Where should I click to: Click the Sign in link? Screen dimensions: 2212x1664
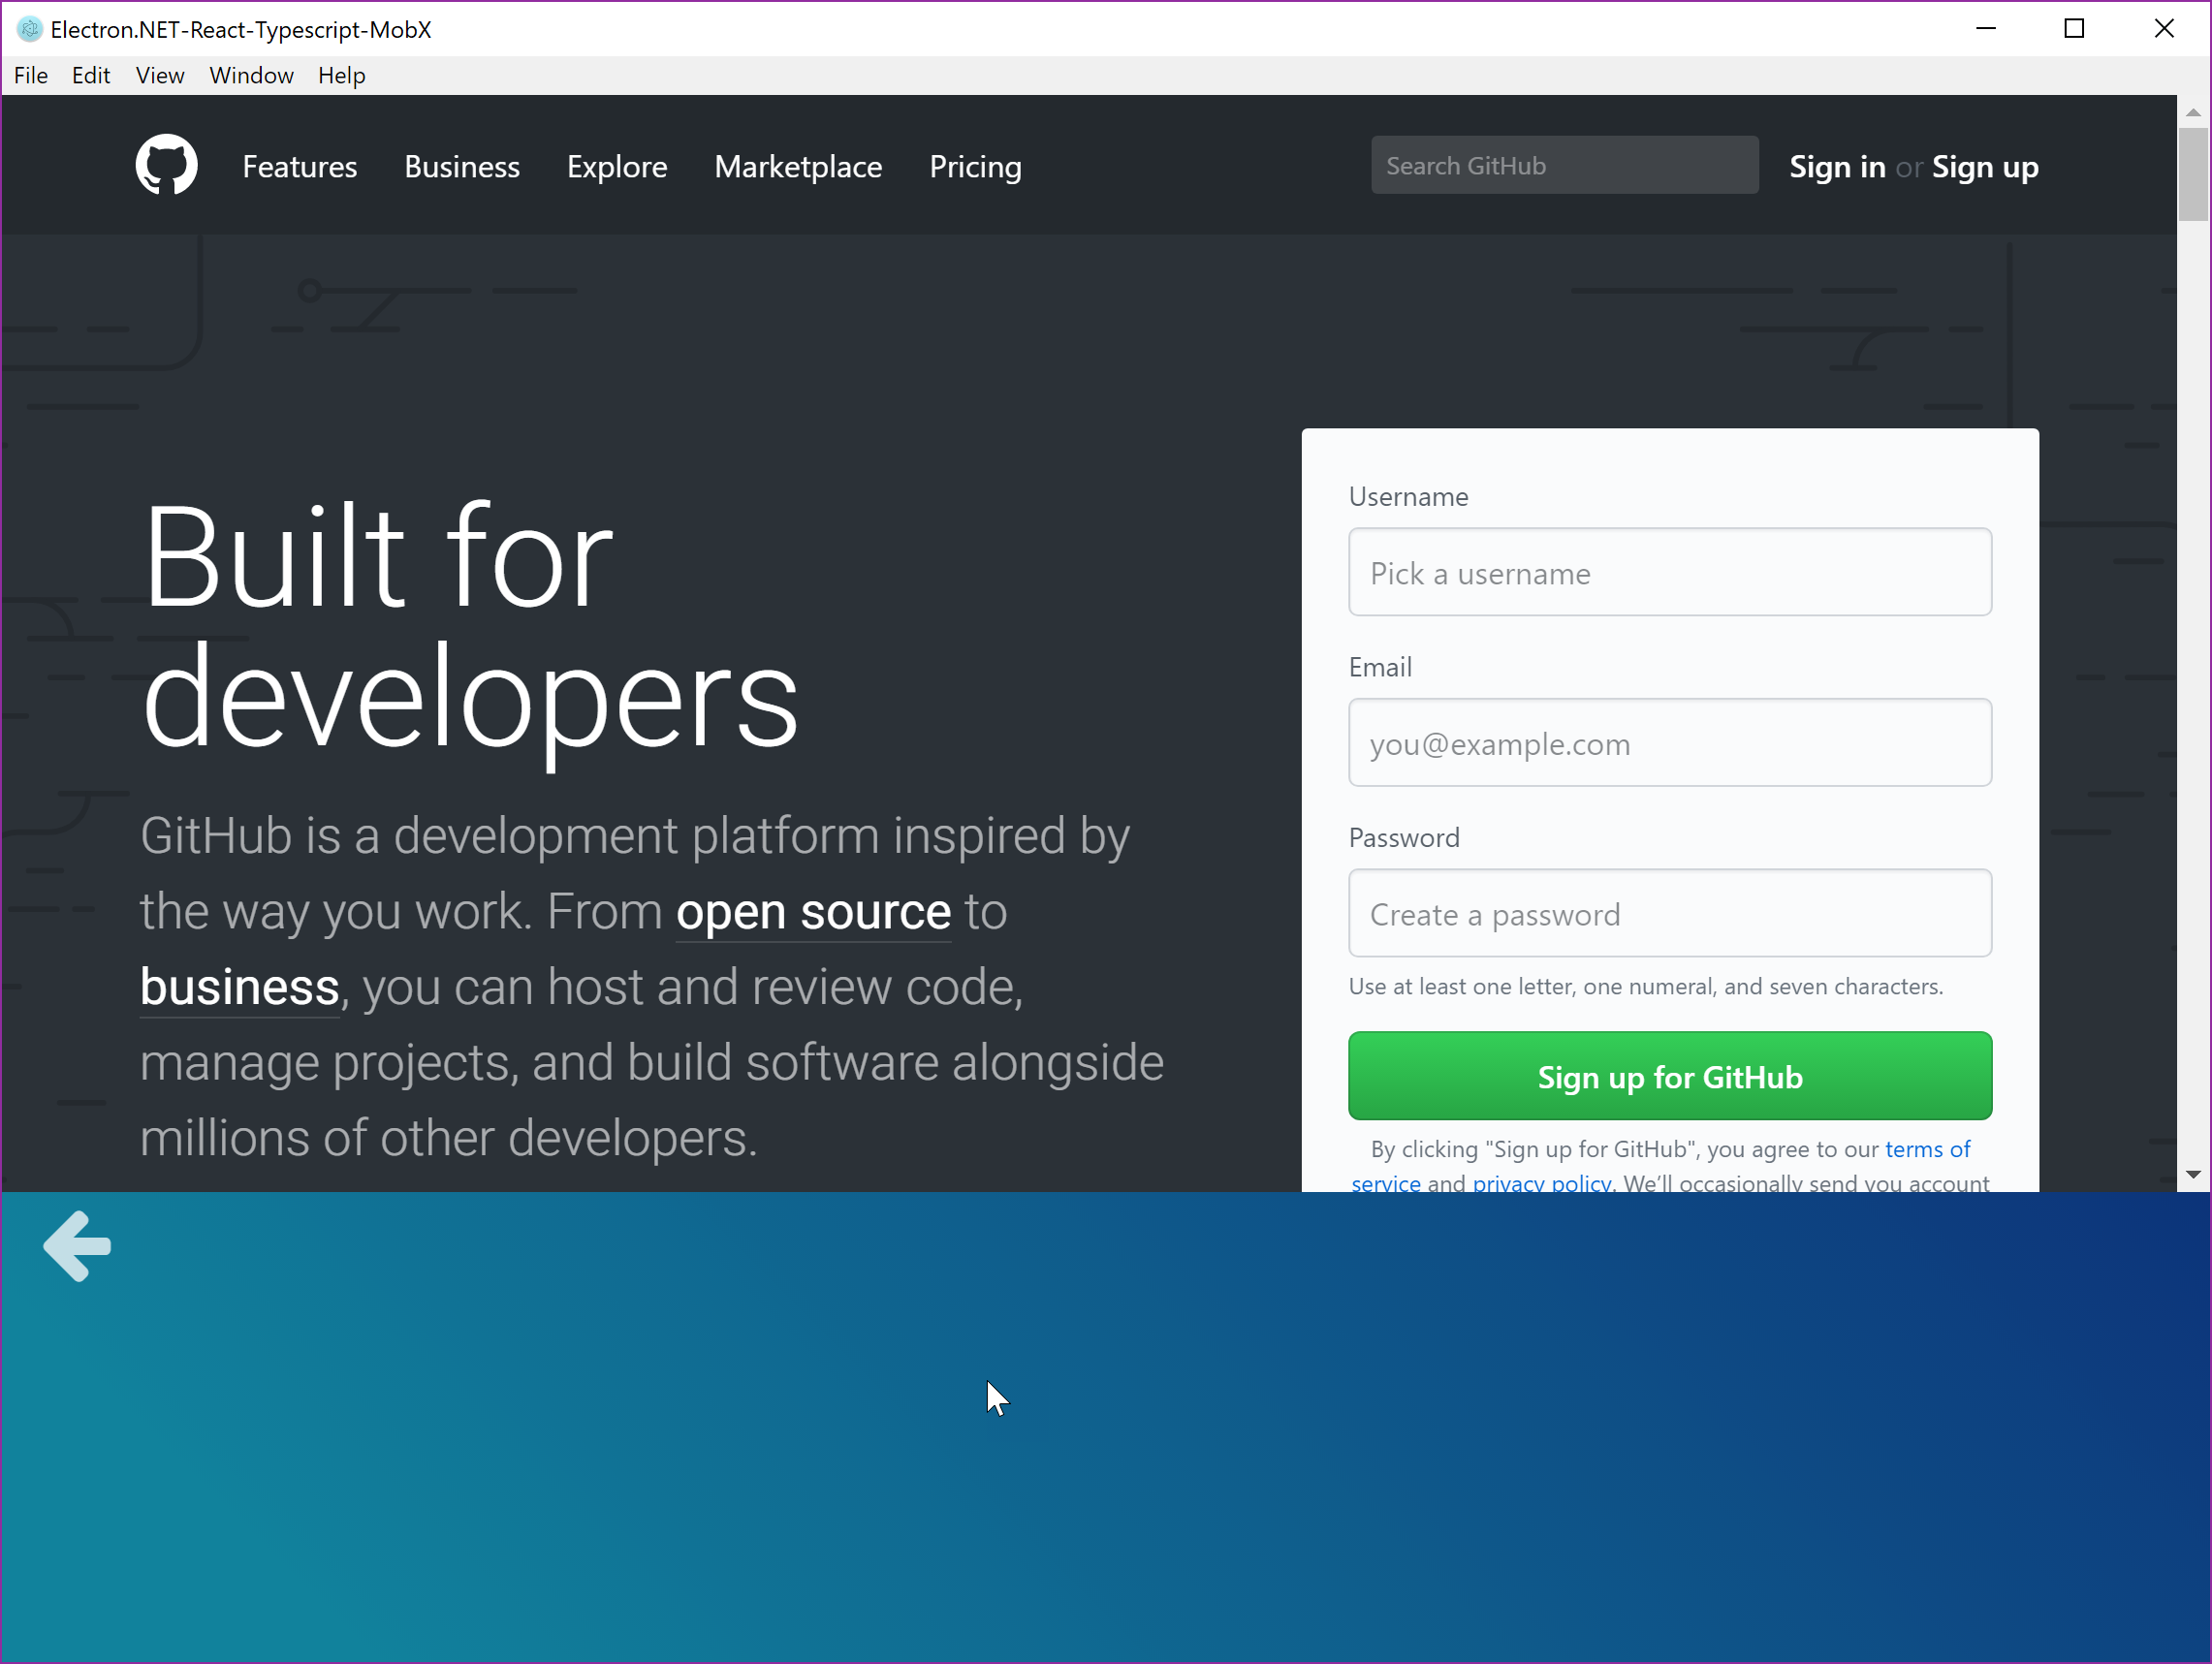[x=1836, y=167]
